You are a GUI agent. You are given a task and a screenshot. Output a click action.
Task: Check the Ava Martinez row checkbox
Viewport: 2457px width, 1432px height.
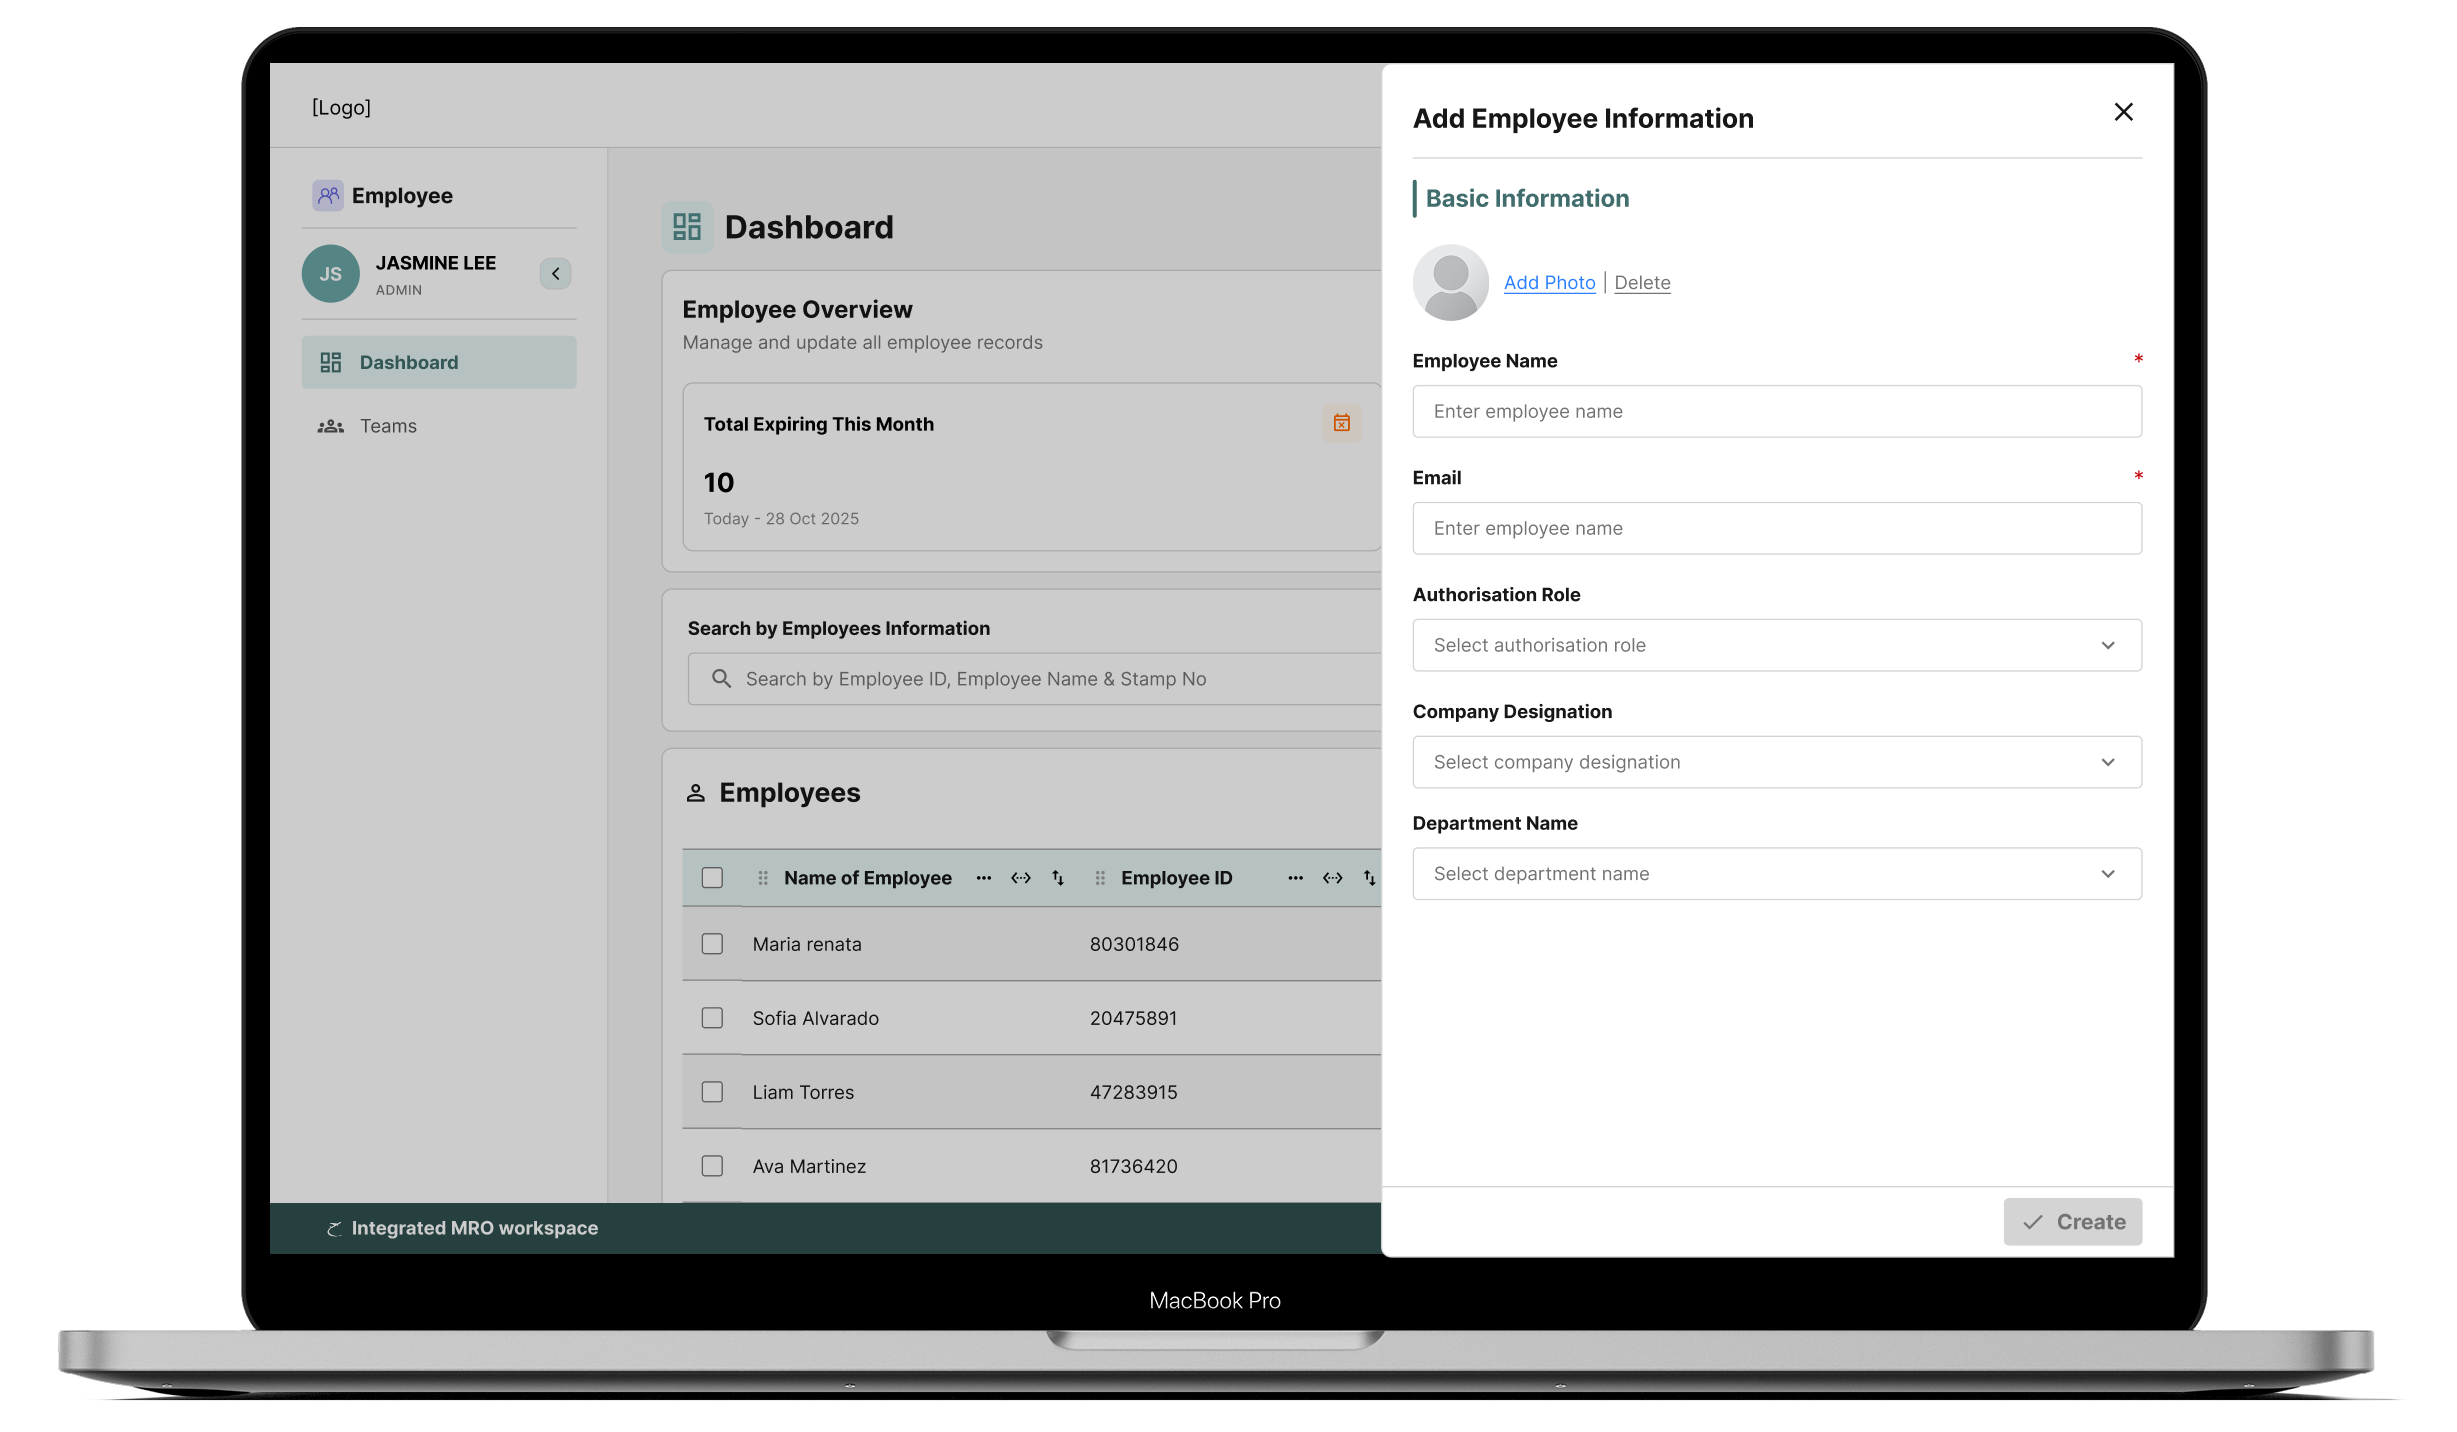[712, 1166]
